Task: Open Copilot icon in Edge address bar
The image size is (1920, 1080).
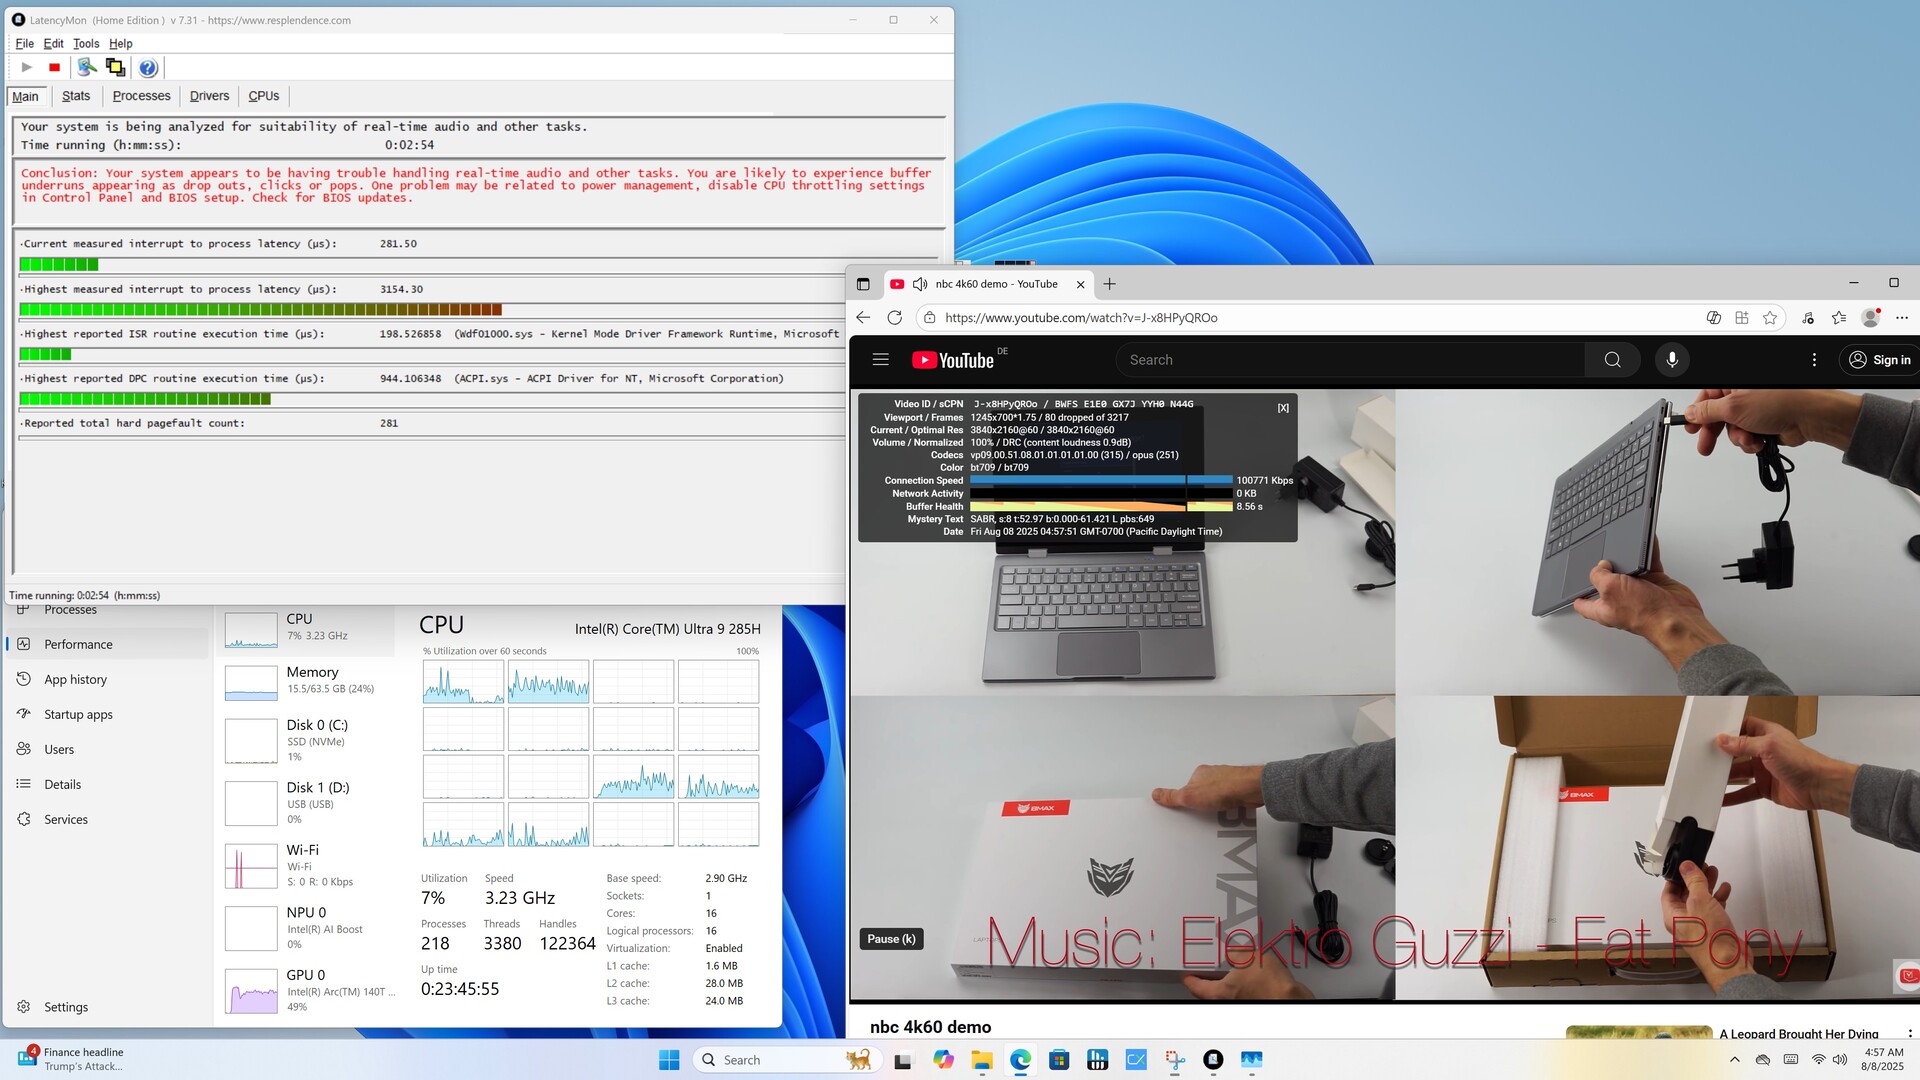Action: coord(1713,317)
